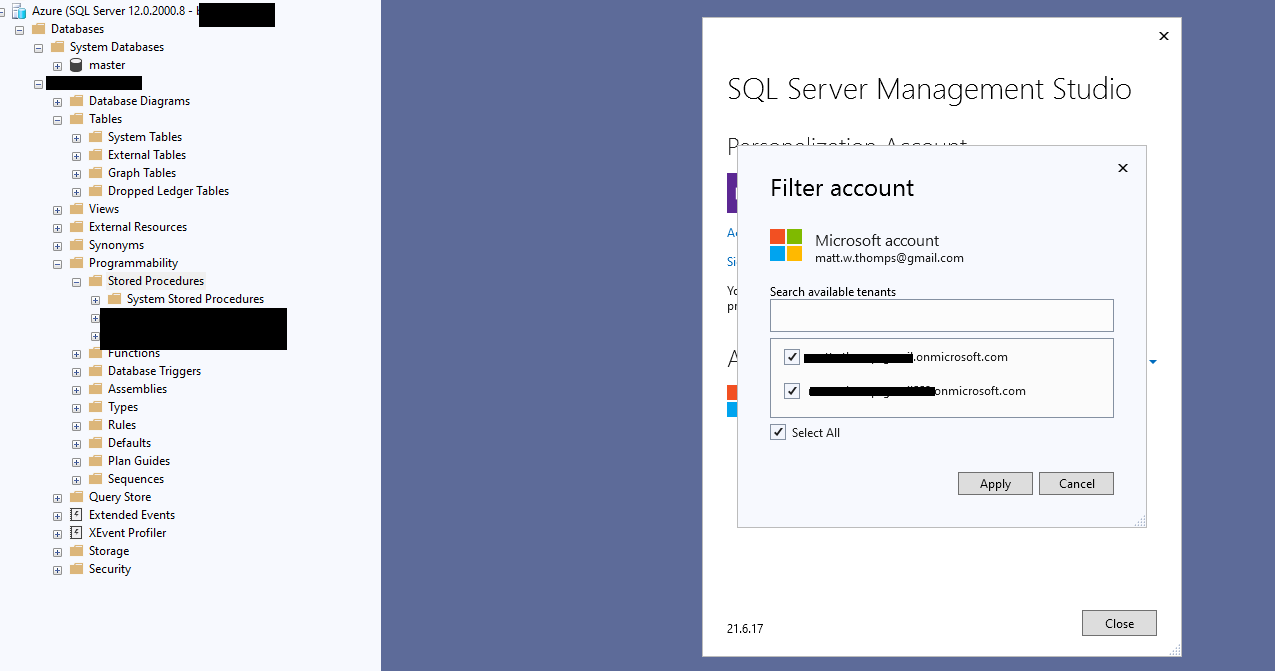Screen dimensions: 1275x671
Task: Click the Storage folder icon
Action: [76, 551]
